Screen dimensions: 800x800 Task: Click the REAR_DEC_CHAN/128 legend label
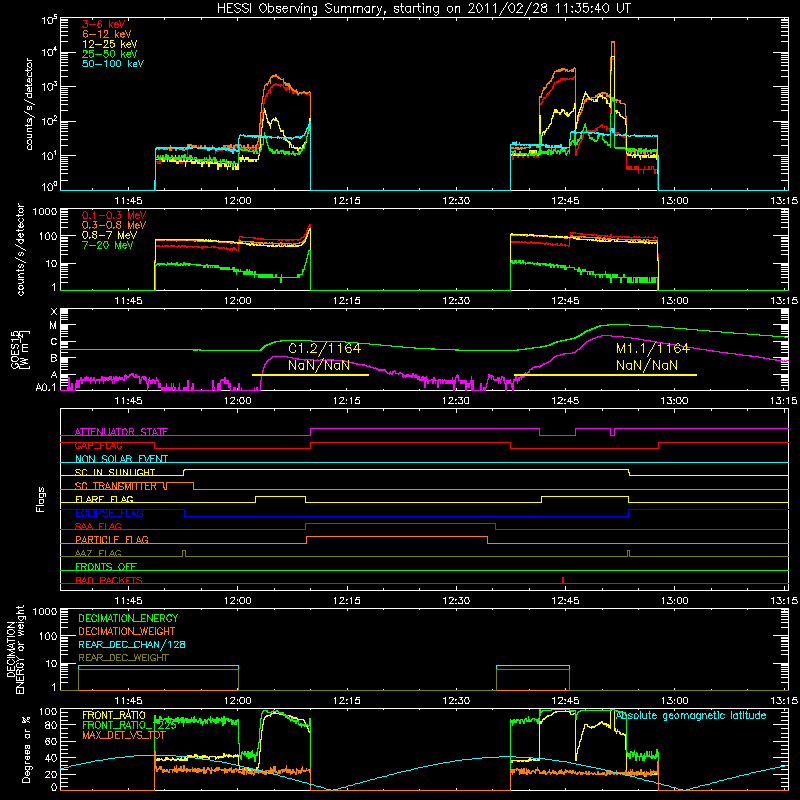point(132,645)
